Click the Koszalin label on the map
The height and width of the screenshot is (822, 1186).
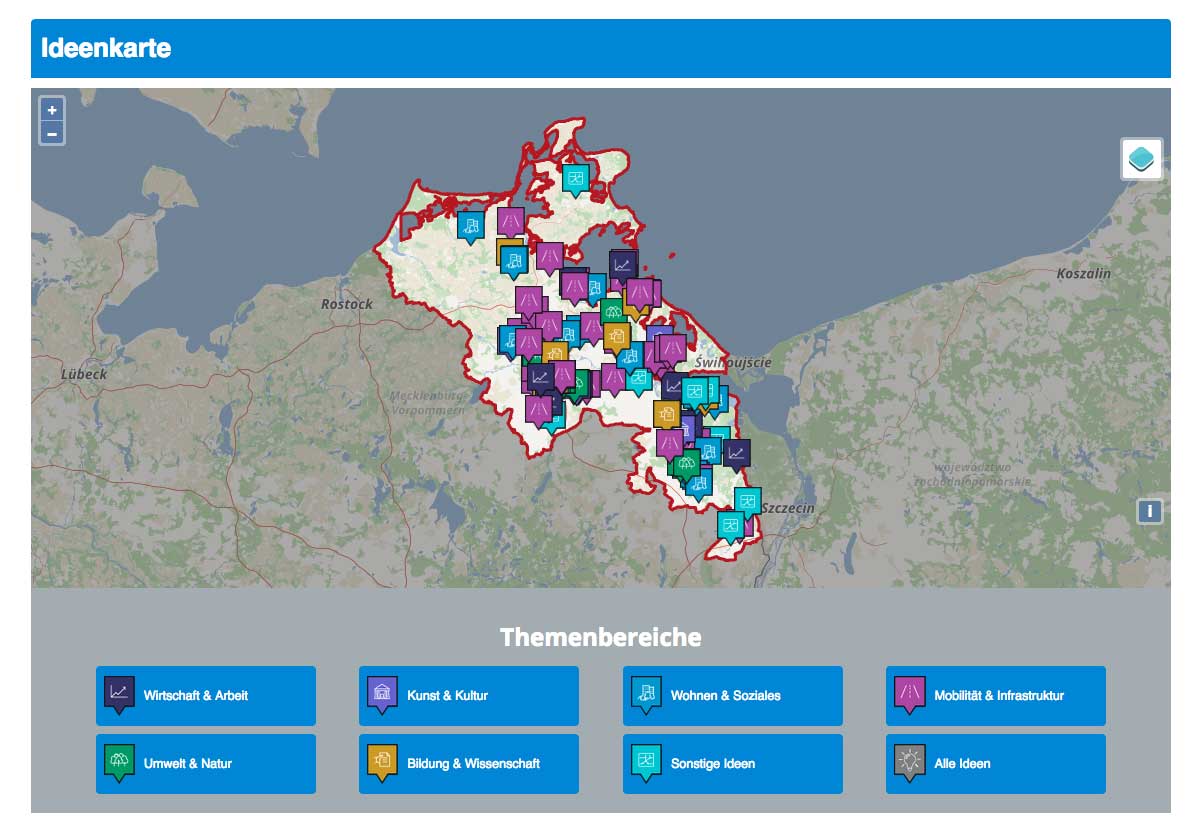point(1087,272)
